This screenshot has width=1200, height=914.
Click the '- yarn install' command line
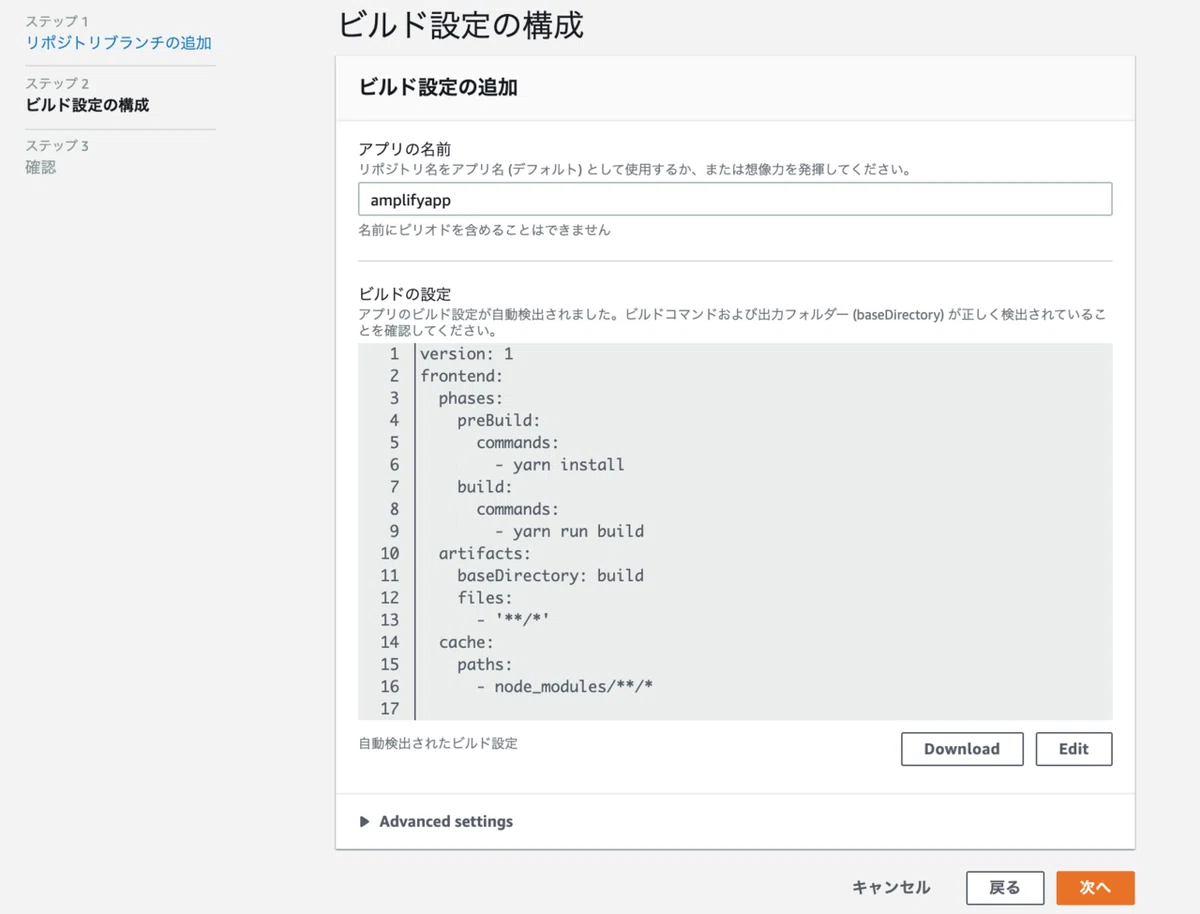[x=560, y=464]
